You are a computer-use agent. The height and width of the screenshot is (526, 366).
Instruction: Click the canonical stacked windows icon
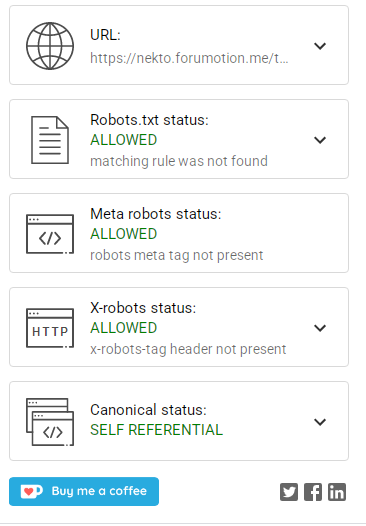click(50, 422)
